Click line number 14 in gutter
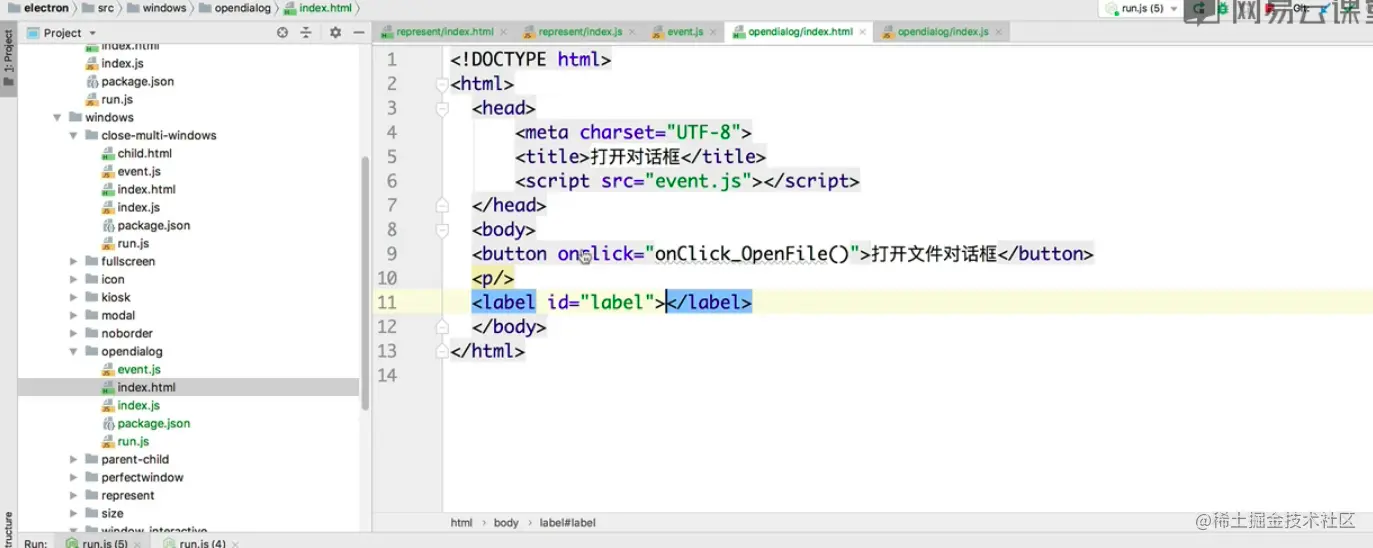 coord(386,375)
